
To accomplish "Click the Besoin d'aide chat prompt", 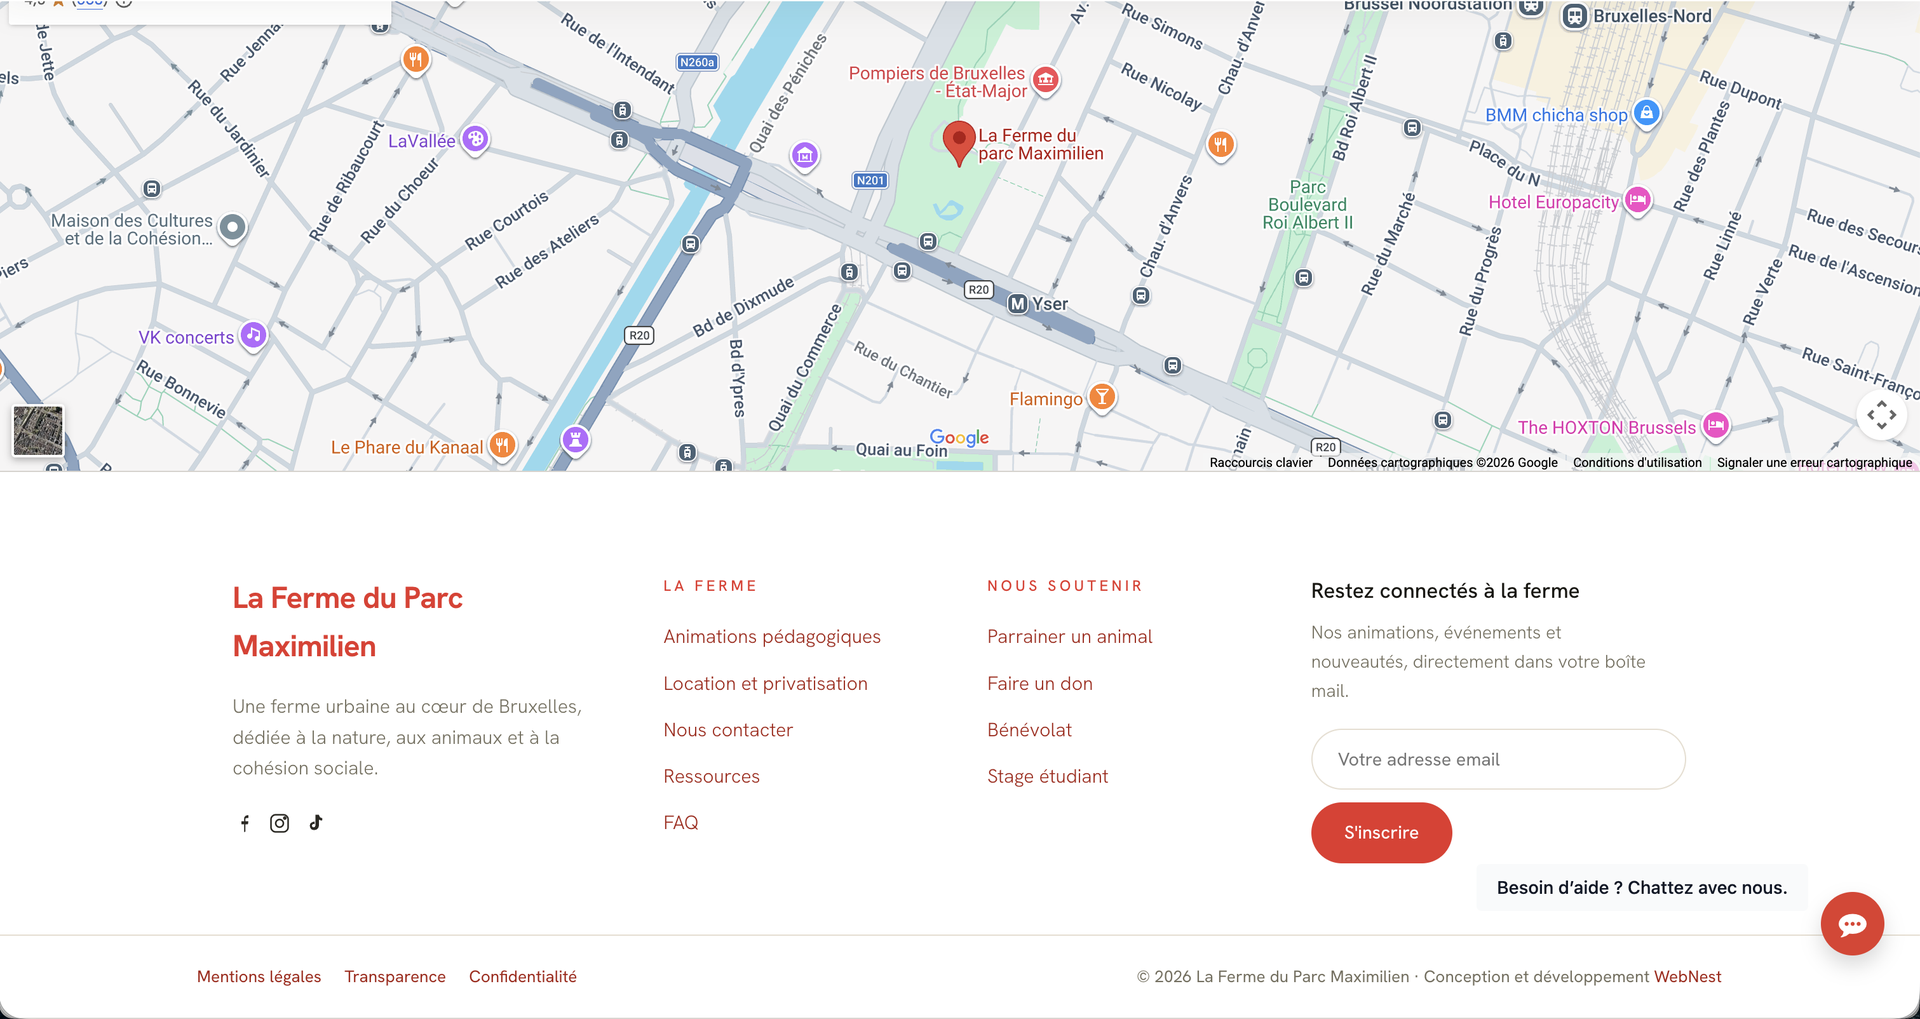I will (x=1642, y=888).
